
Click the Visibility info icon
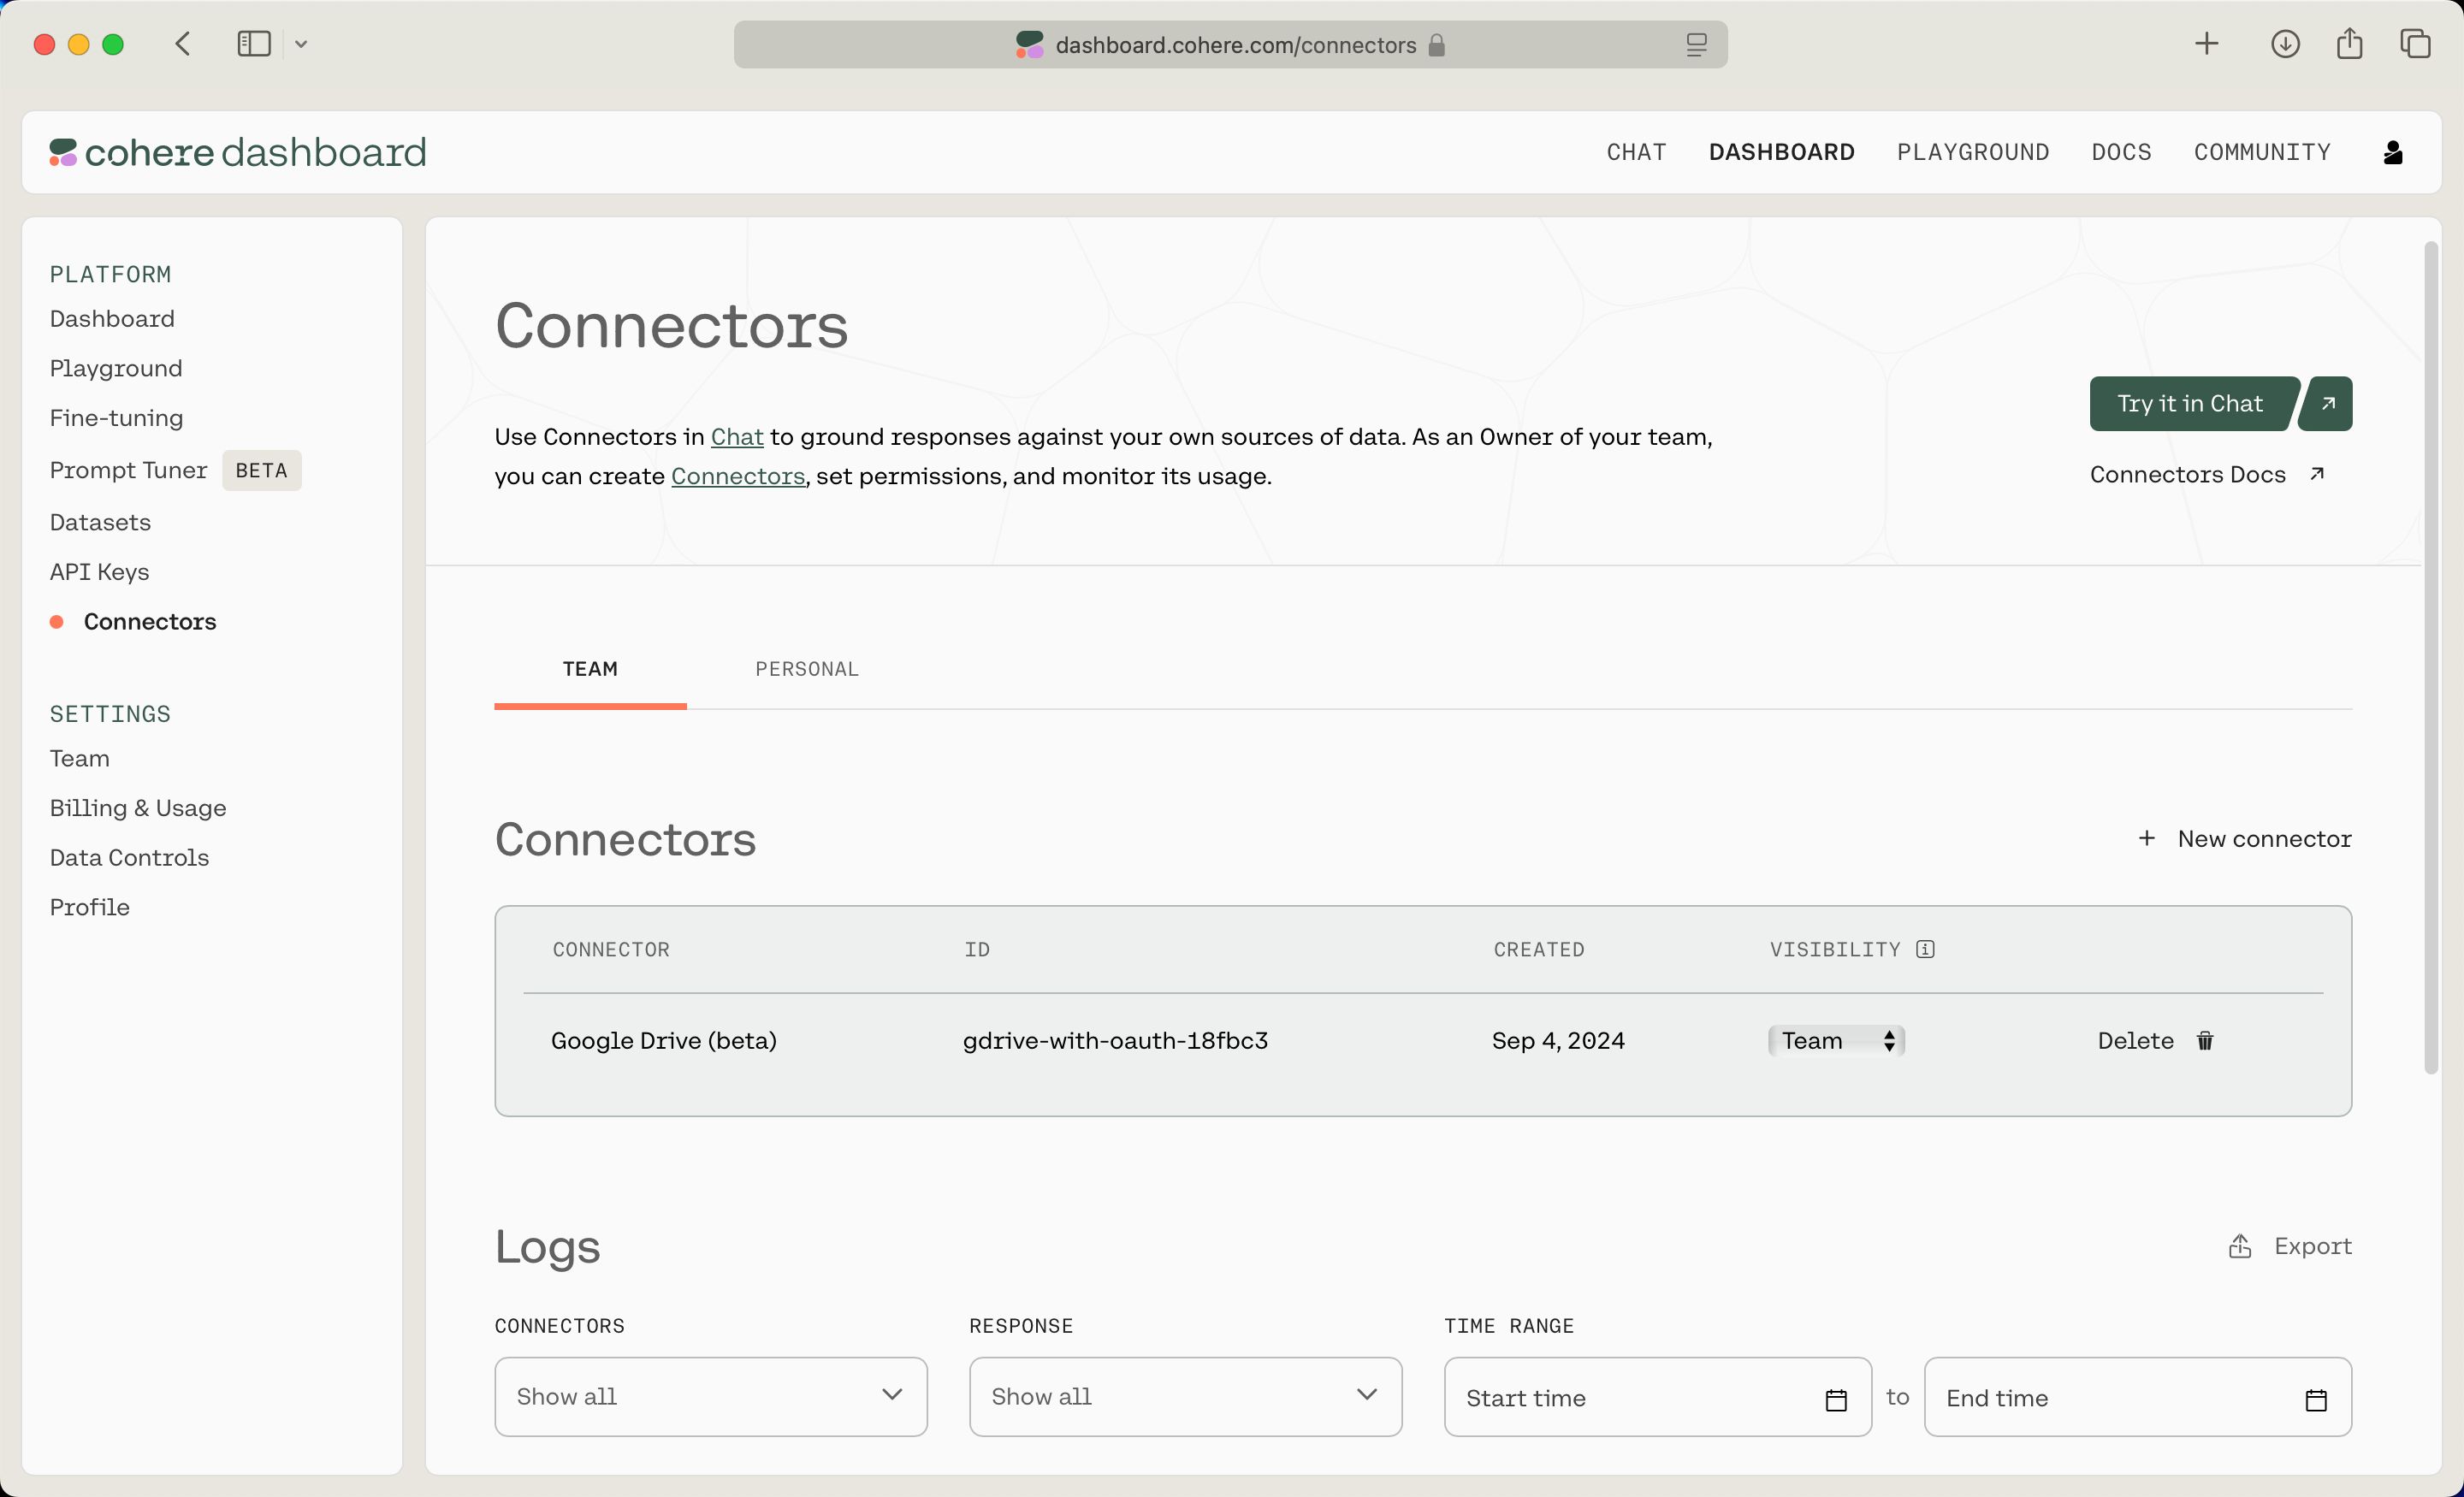(1925, 949)
